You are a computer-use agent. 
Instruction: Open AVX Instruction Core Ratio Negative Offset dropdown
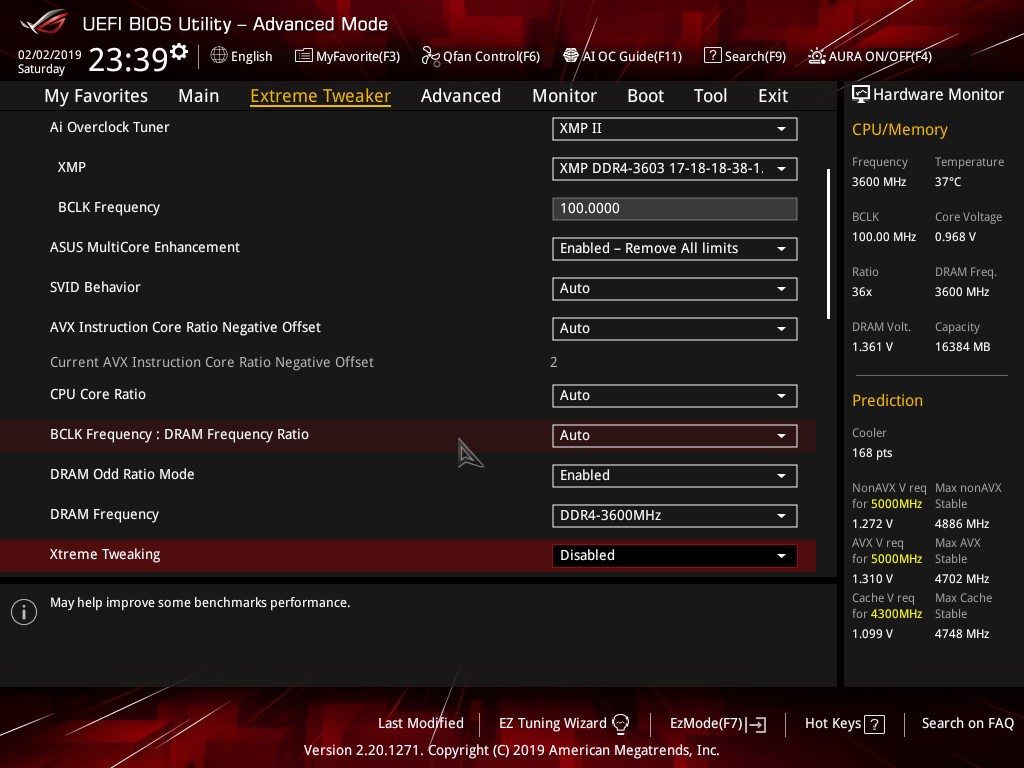coord(675,328)
